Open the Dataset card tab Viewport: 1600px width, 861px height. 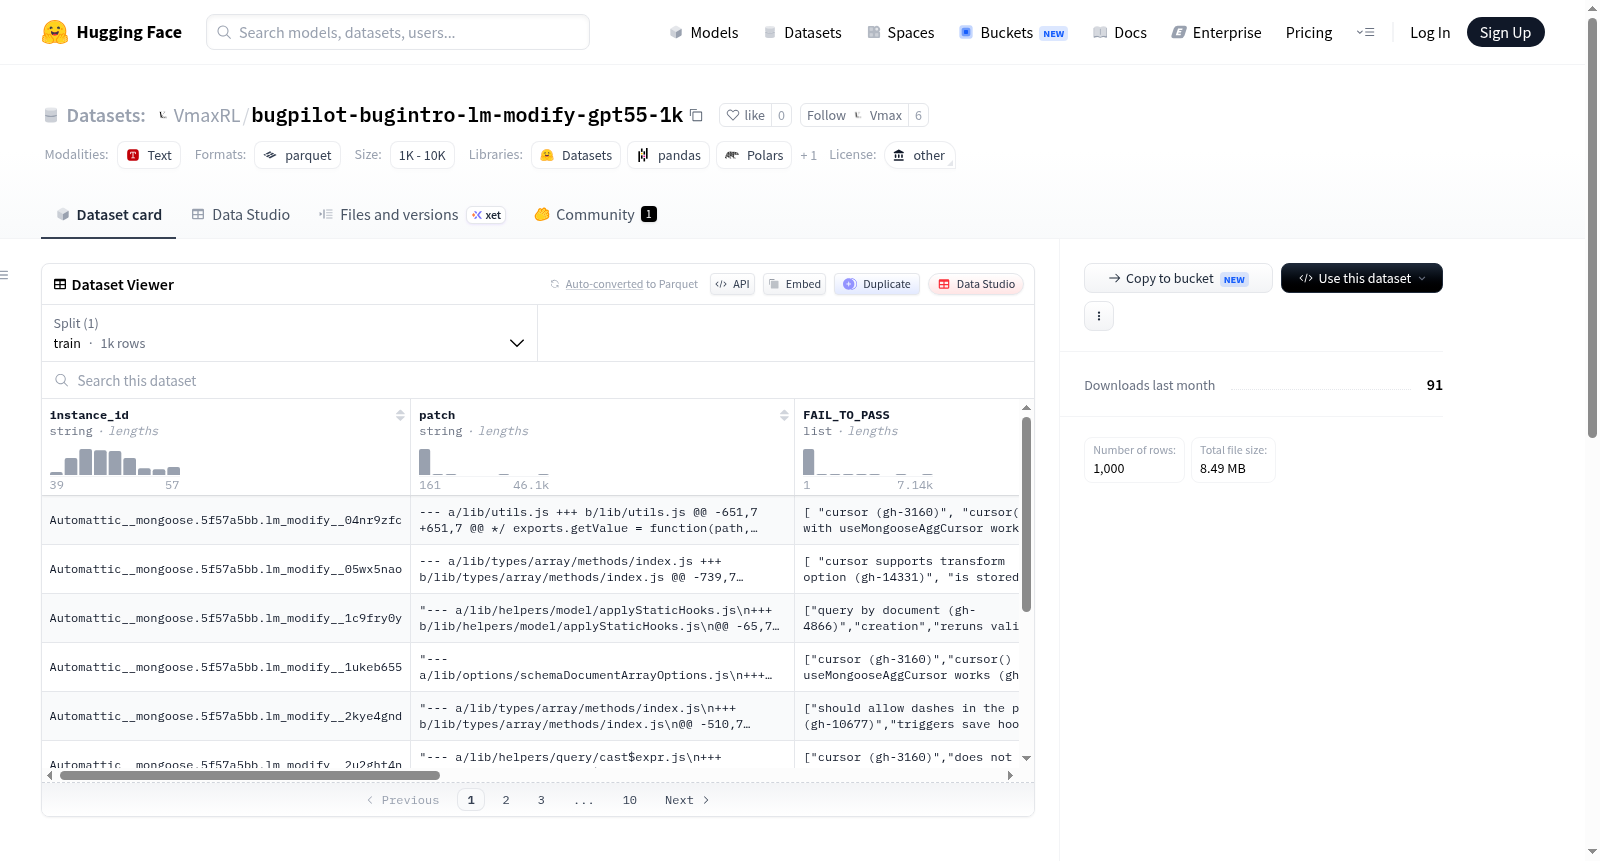(108, 214)
